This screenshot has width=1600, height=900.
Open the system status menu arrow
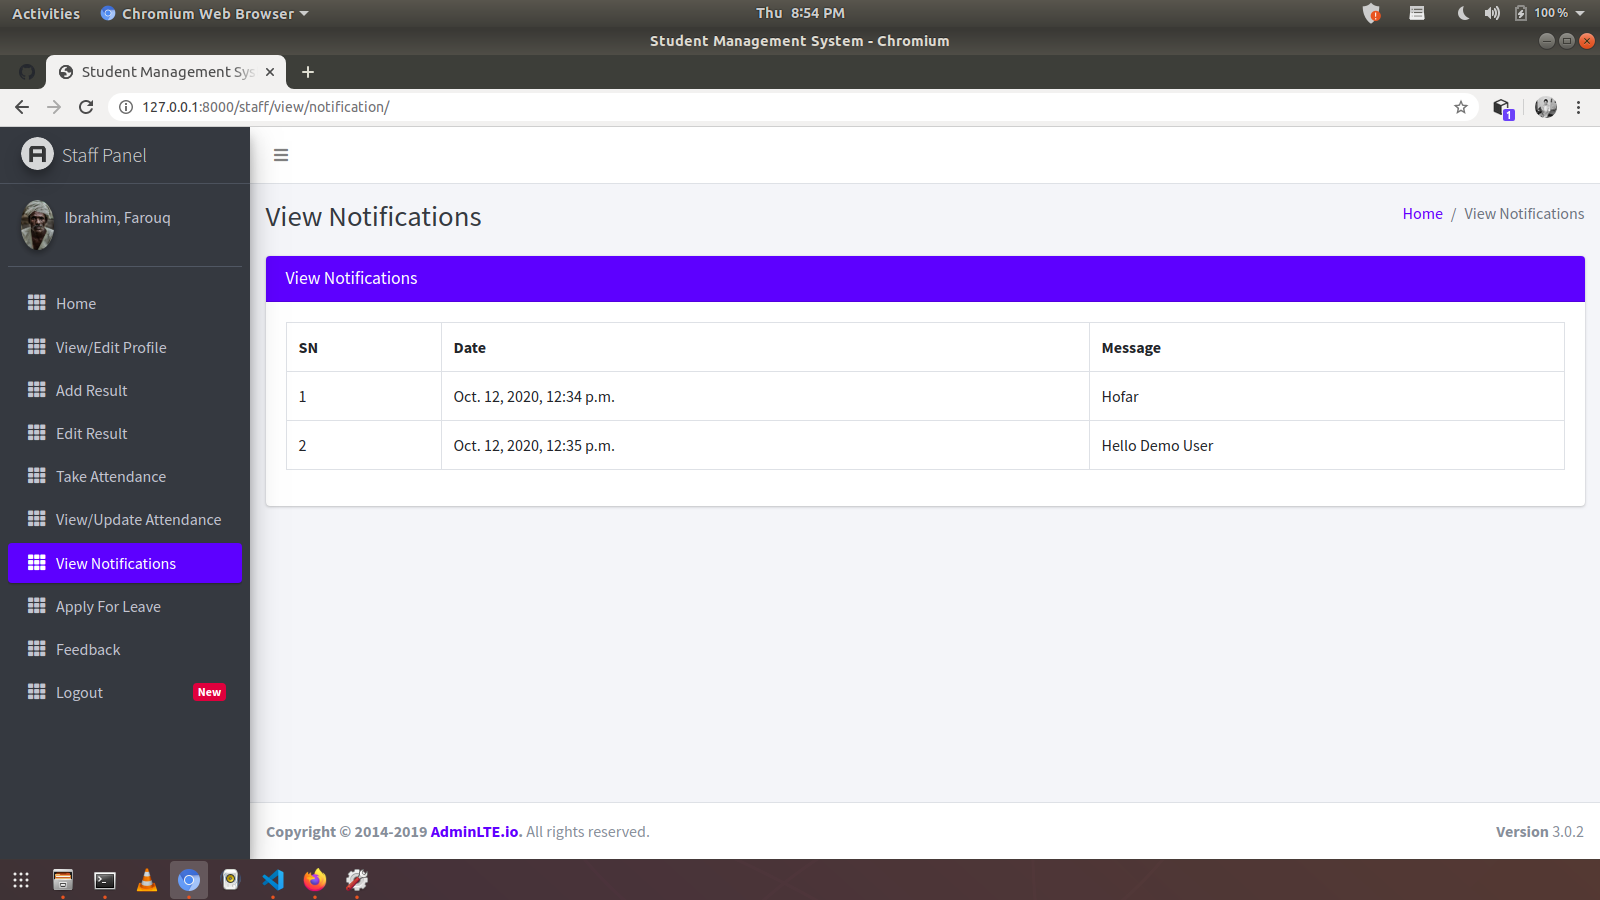coord(1580,13)
